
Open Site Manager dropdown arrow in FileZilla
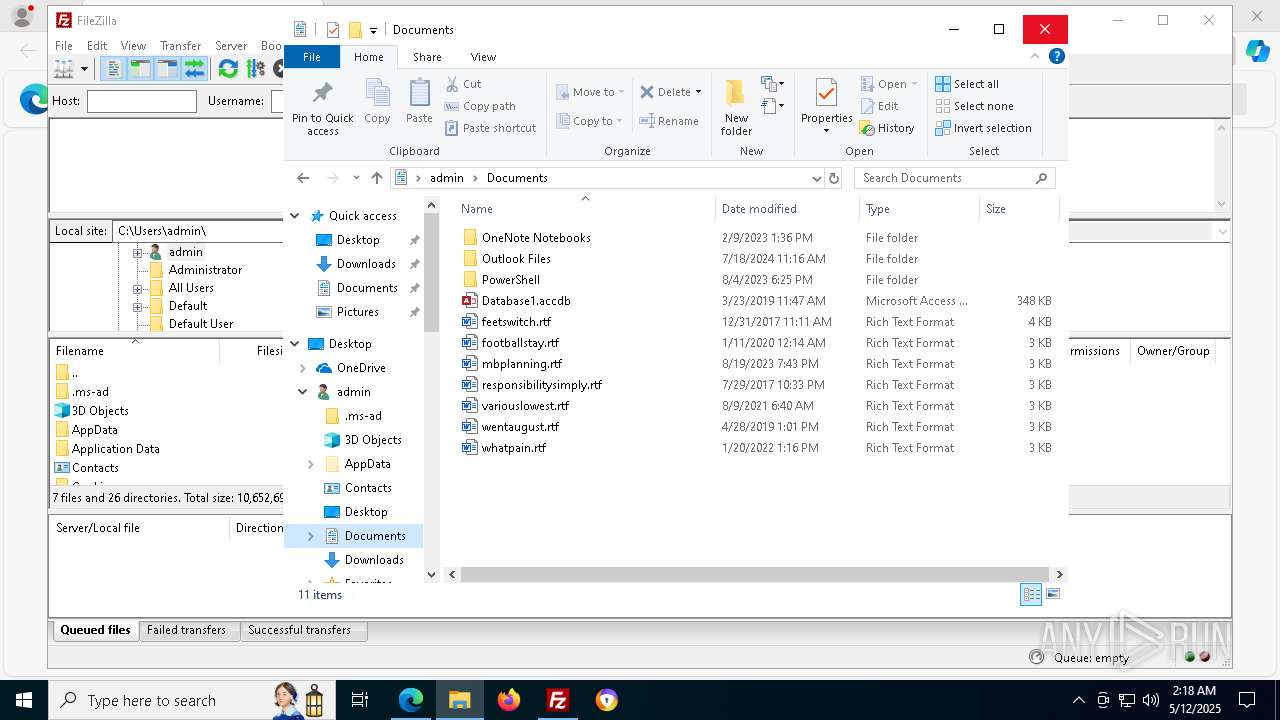[x=84, y=69]
